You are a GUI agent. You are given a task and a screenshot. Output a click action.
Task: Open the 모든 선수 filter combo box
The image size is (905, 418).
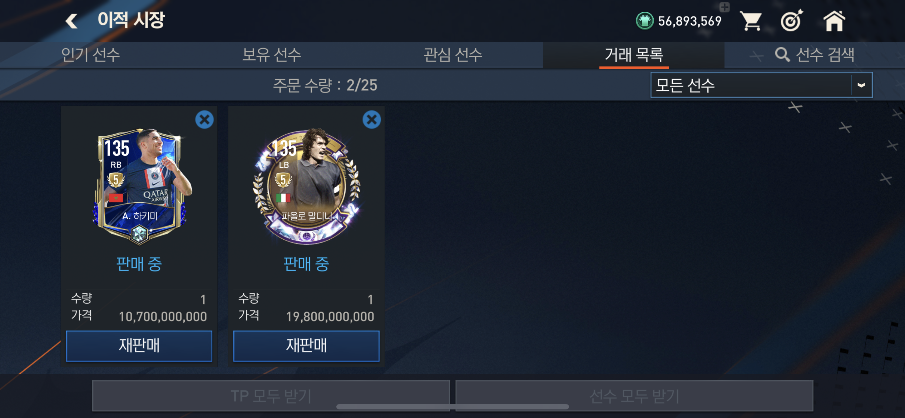761,85
